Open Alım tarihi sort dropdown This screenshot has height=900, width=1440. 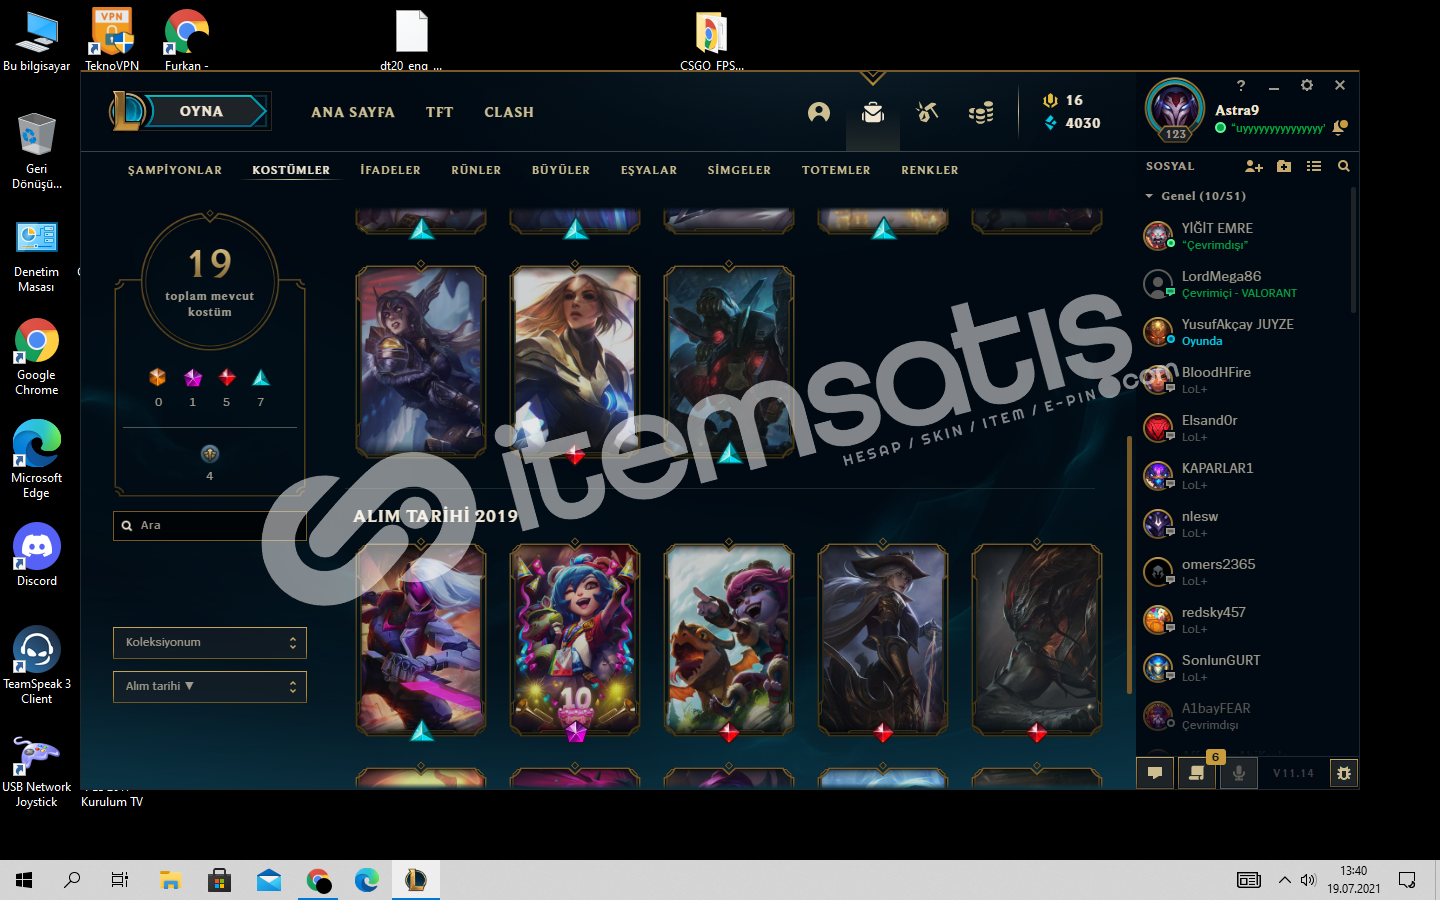(x=210, y=686)
